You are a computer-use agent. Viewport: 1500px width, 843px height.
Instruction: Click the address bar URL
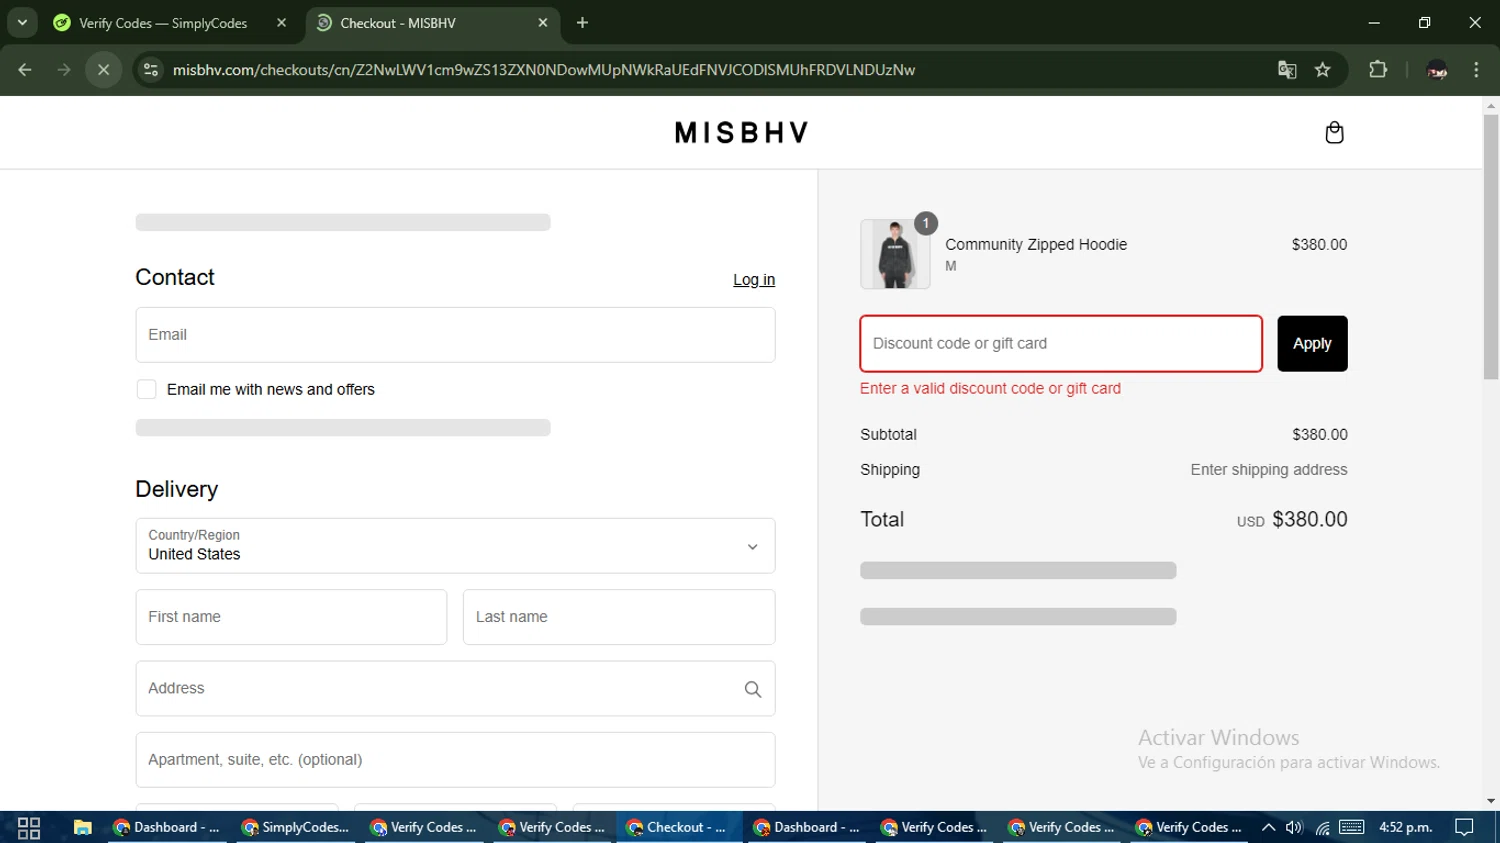click(544, 70)
